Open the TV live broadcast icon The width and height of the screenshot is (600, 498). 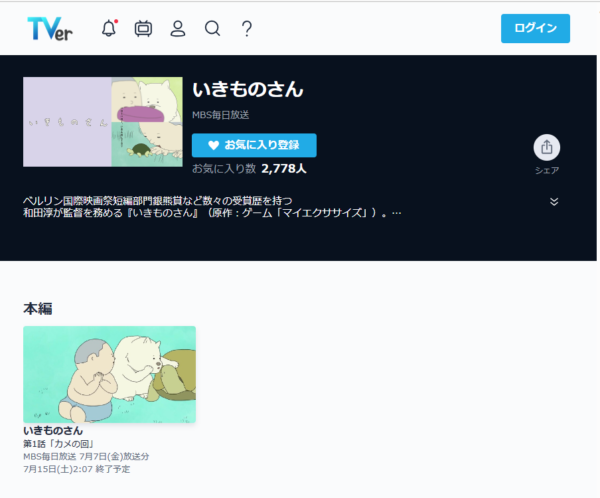pyautogui.click(x=143, y=28)
